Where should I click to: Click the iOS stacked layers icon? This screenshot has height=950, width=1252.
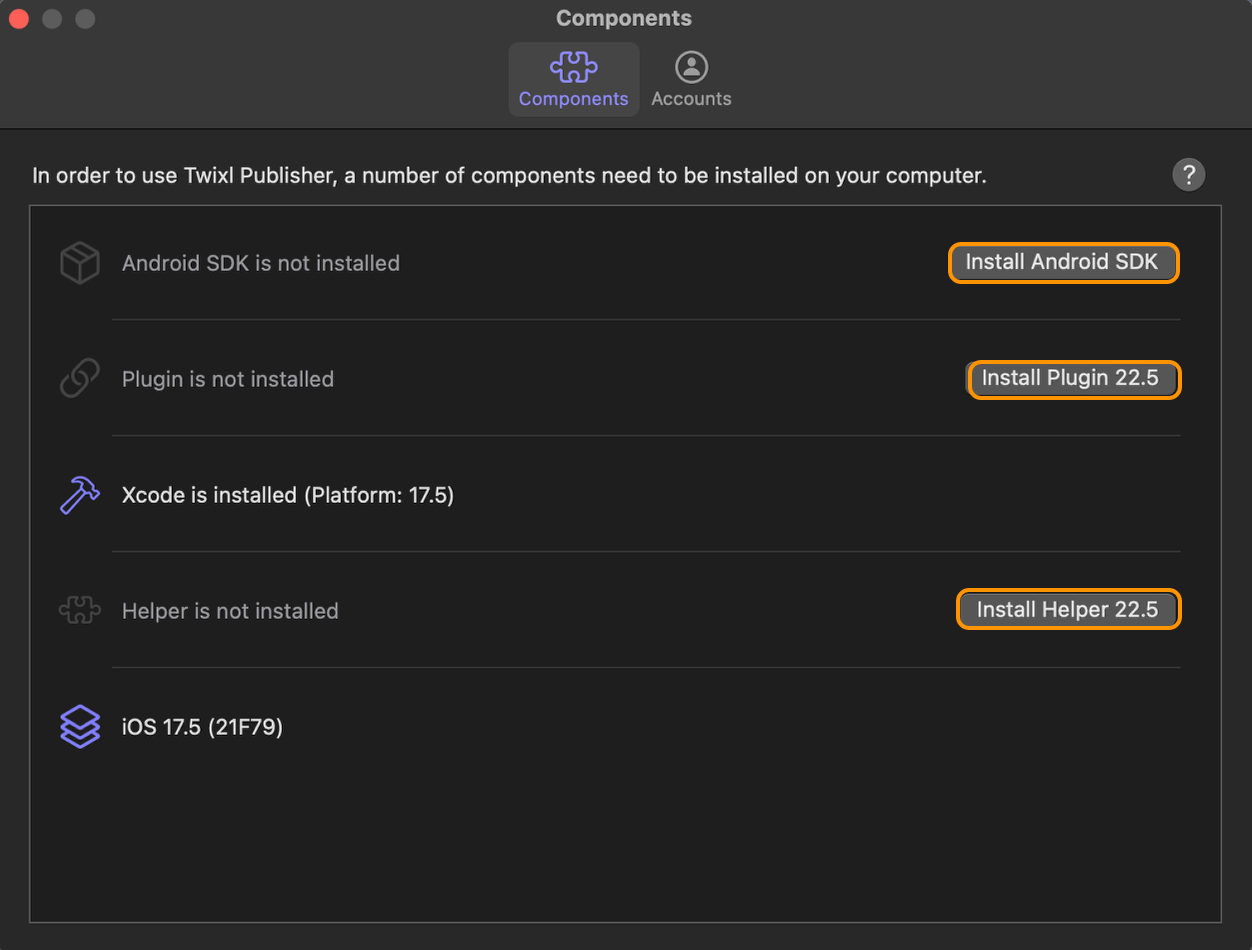tap(80, 727)
